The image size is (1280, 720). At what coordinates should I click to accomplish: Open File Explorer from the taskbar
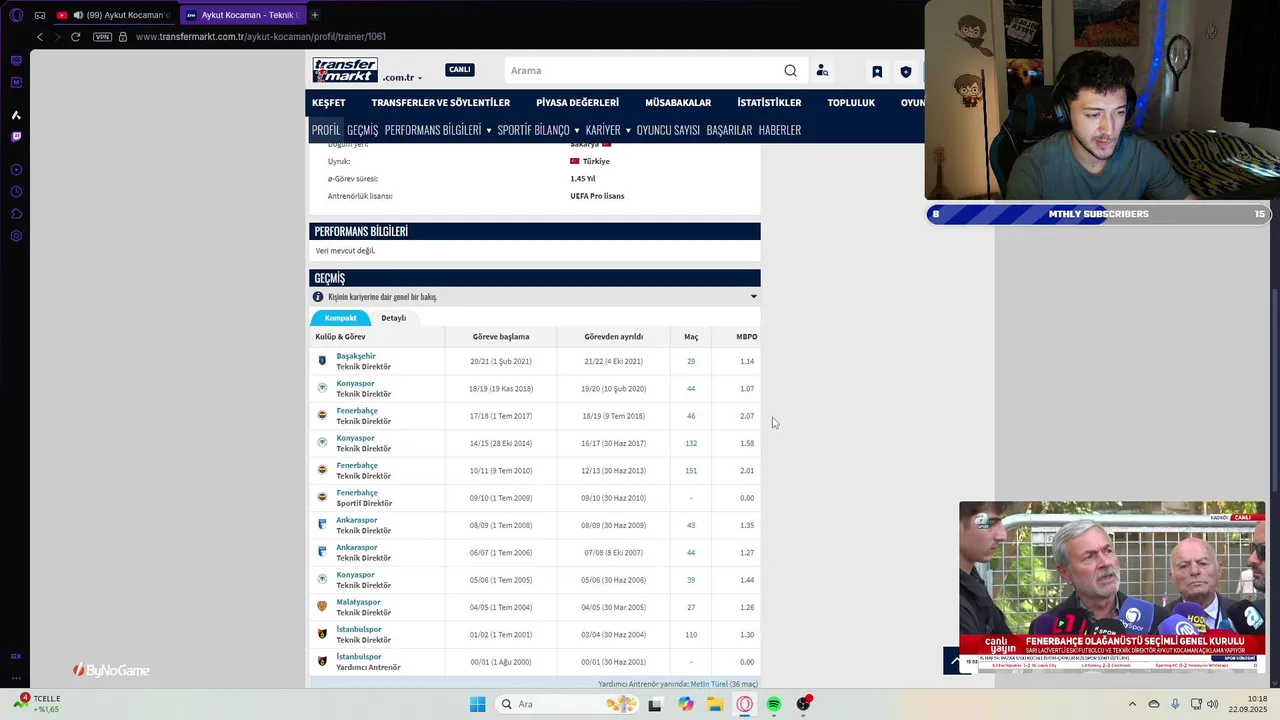click(x=715, y=704)
